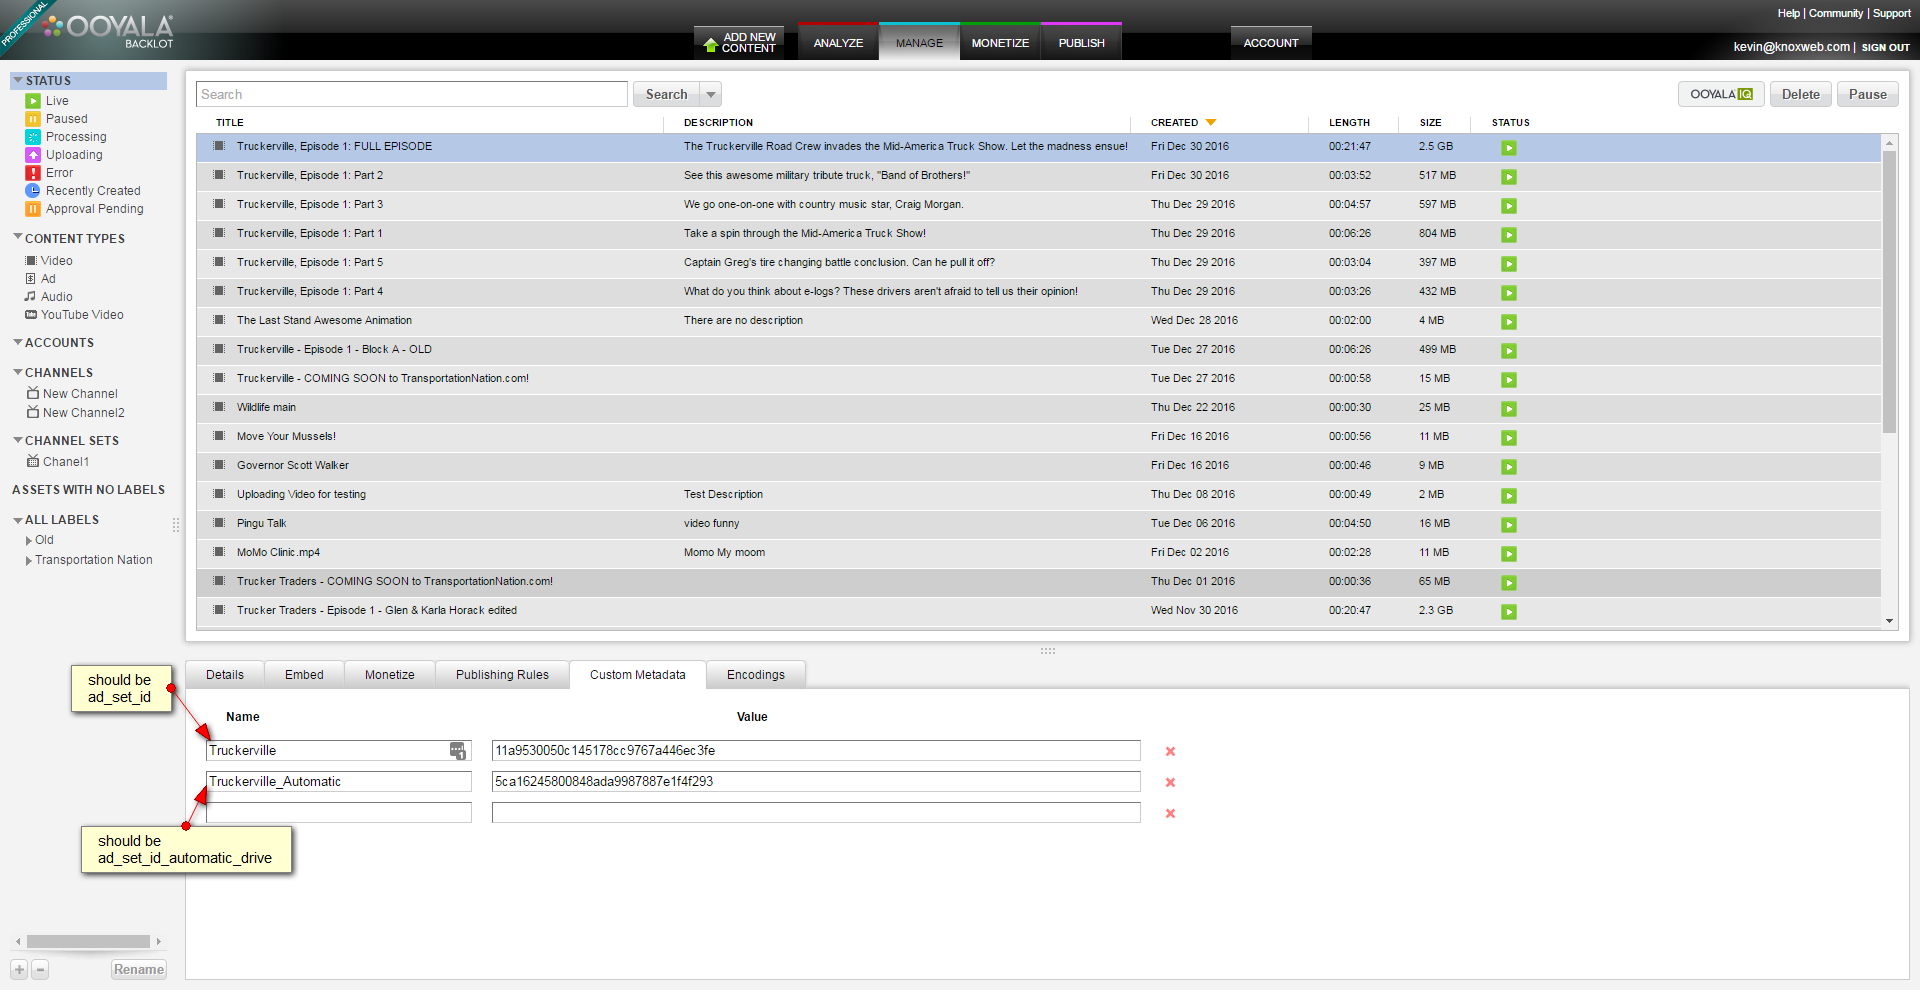The width and height of the screenshot is (1920, 990).
Task: Switch to the Embed tab
Action: click(x=304, y=675)
